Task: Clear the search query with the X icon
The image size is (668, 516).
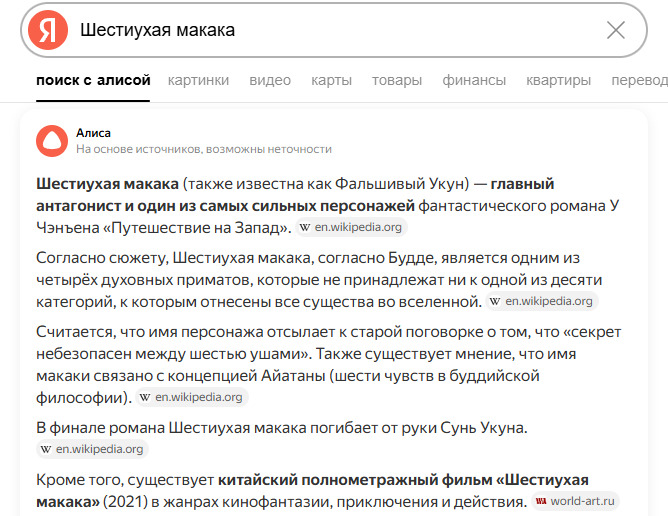Action: coord(616,30)
